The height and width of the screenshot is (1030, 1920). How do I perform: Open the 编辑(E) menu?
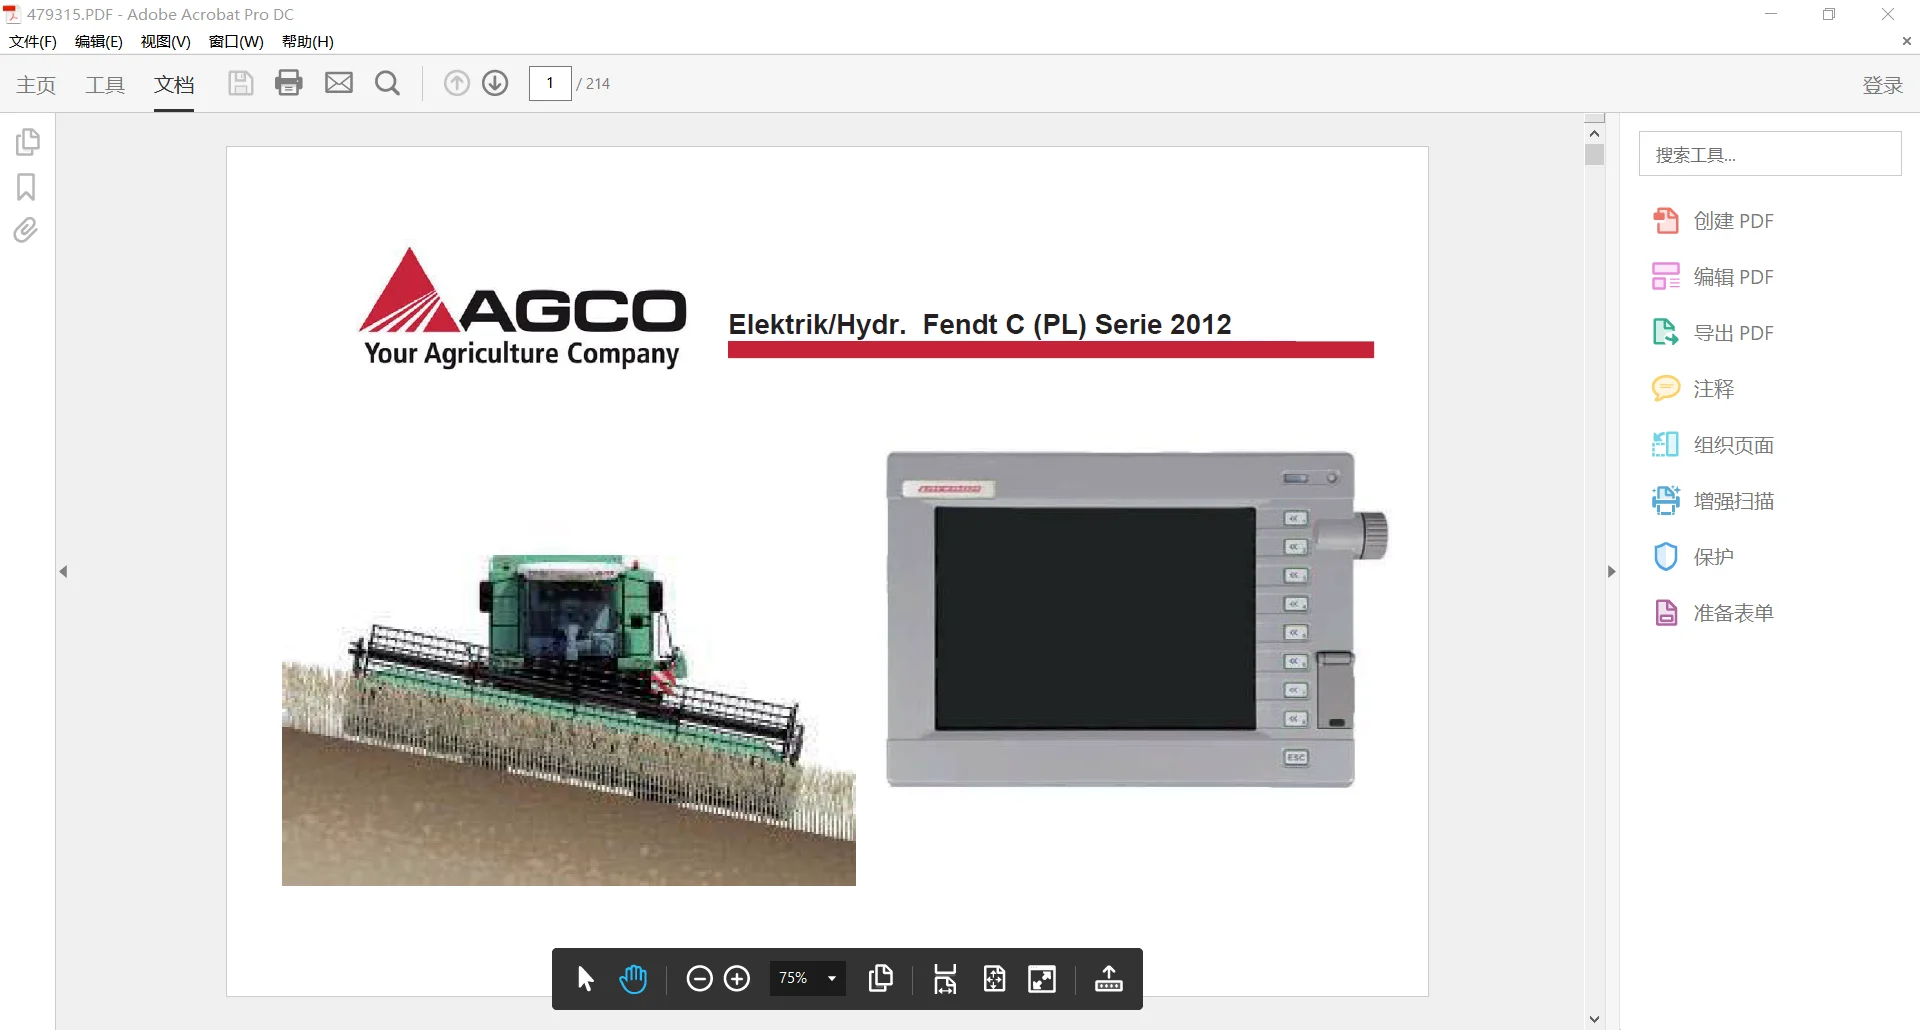click(x=99, y=42)
